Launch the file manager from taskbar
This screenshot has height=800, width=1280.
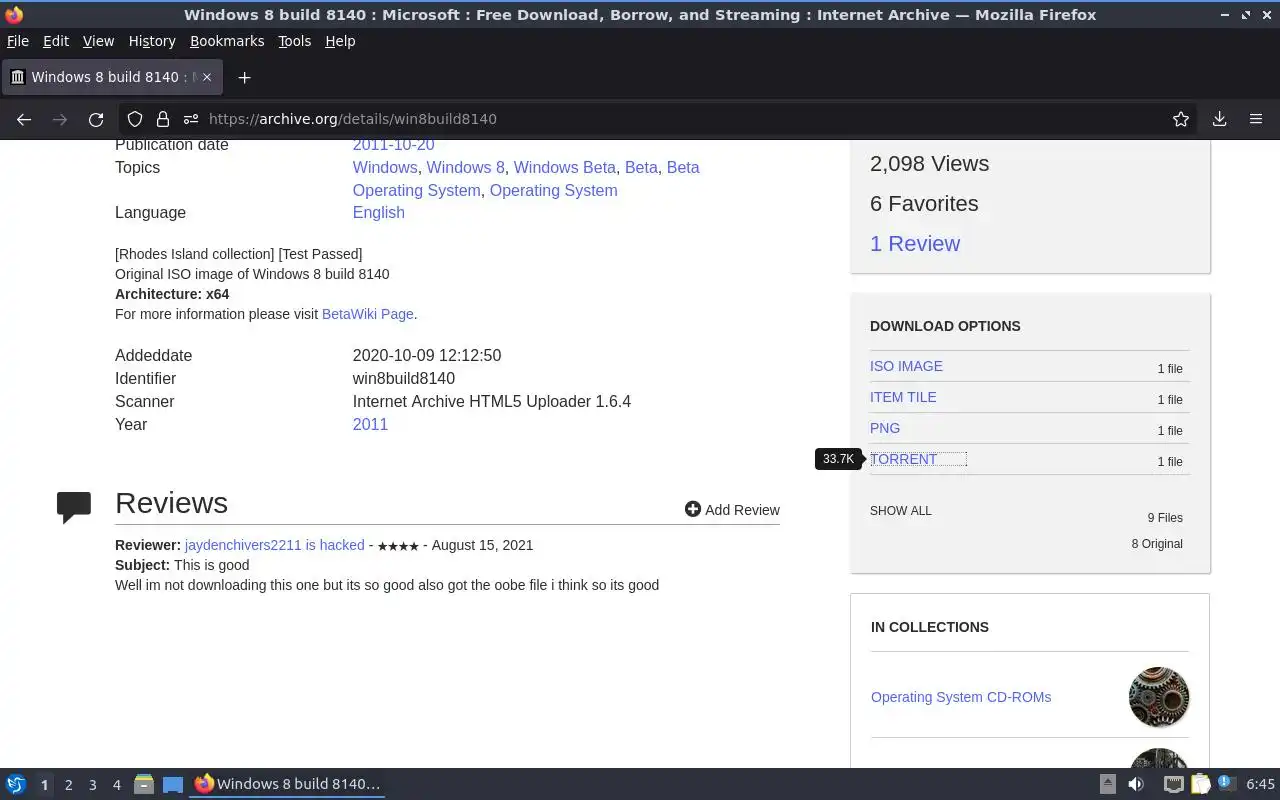pos(144,785)
